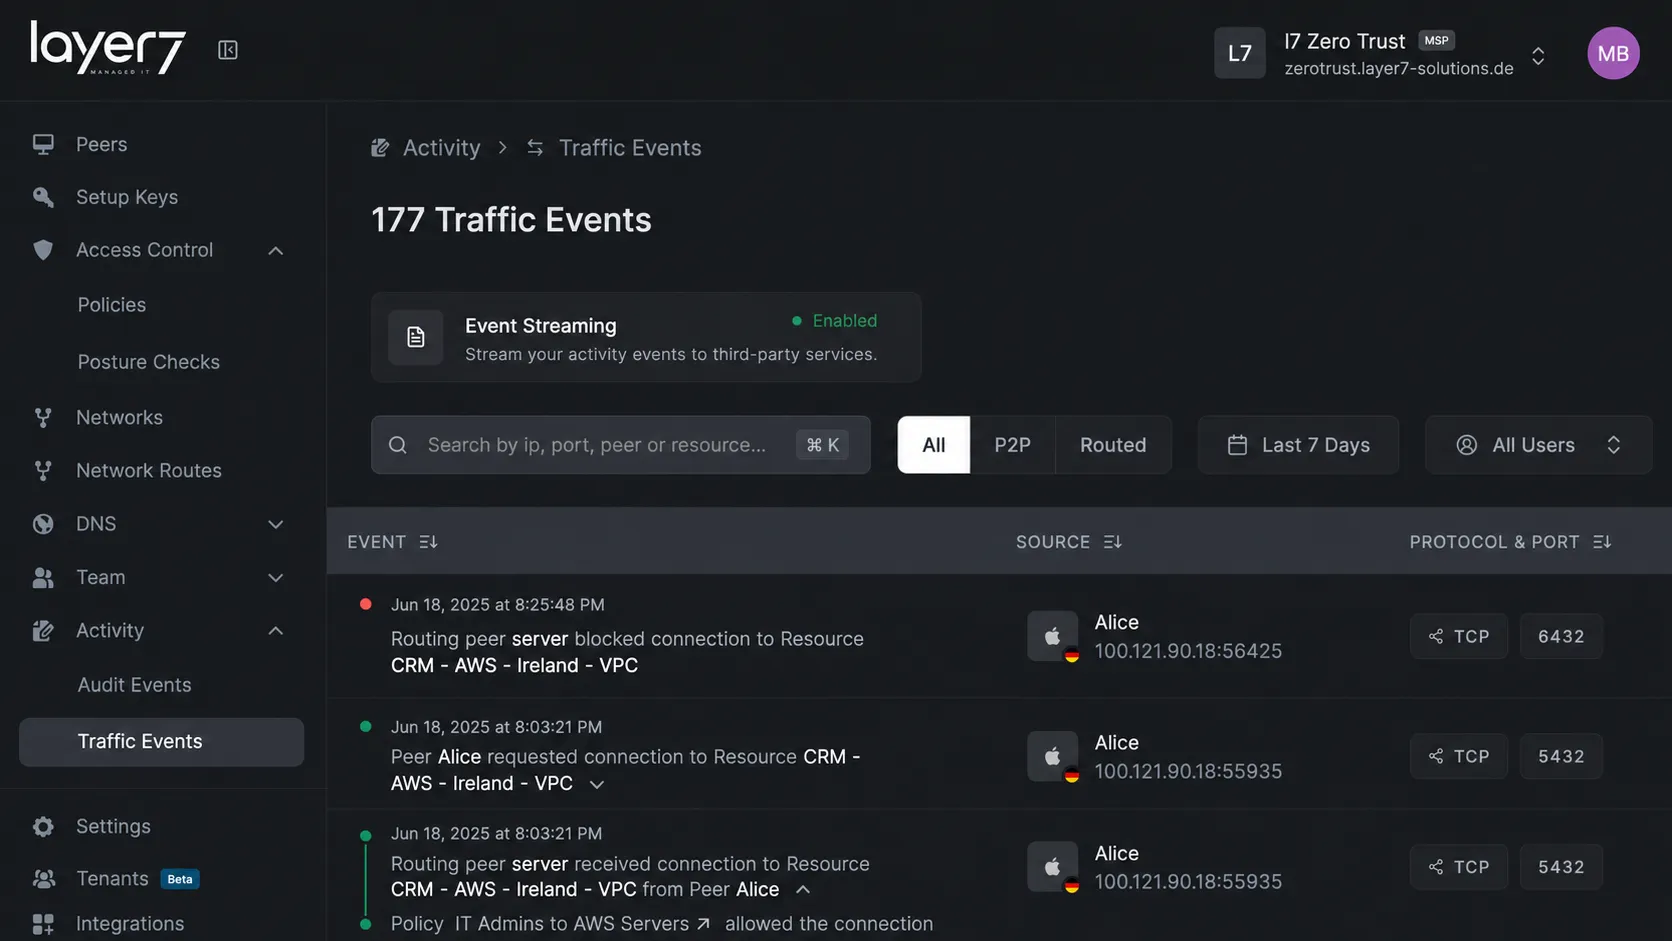Click the 6432 port badge
Image resolution: width=1672 pixels, height=941 pixels.
[x=1561, y=636]
